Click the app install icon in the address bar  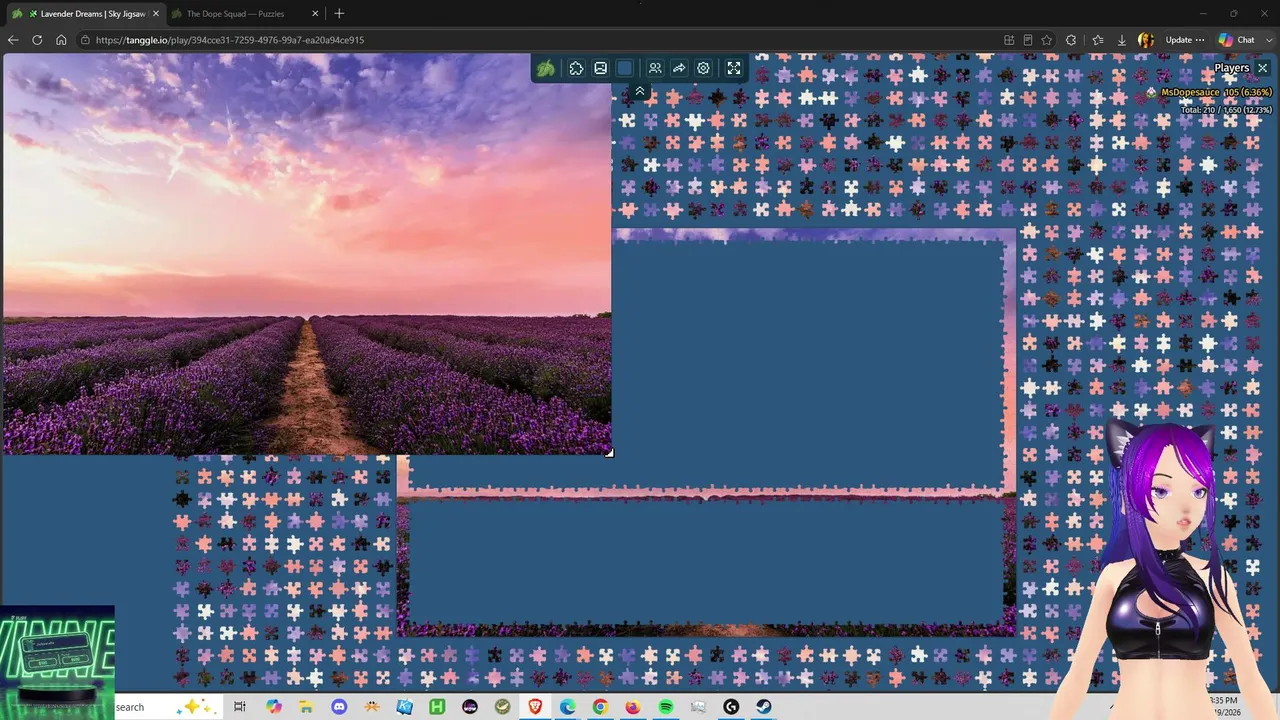(x=1009, y=40)
